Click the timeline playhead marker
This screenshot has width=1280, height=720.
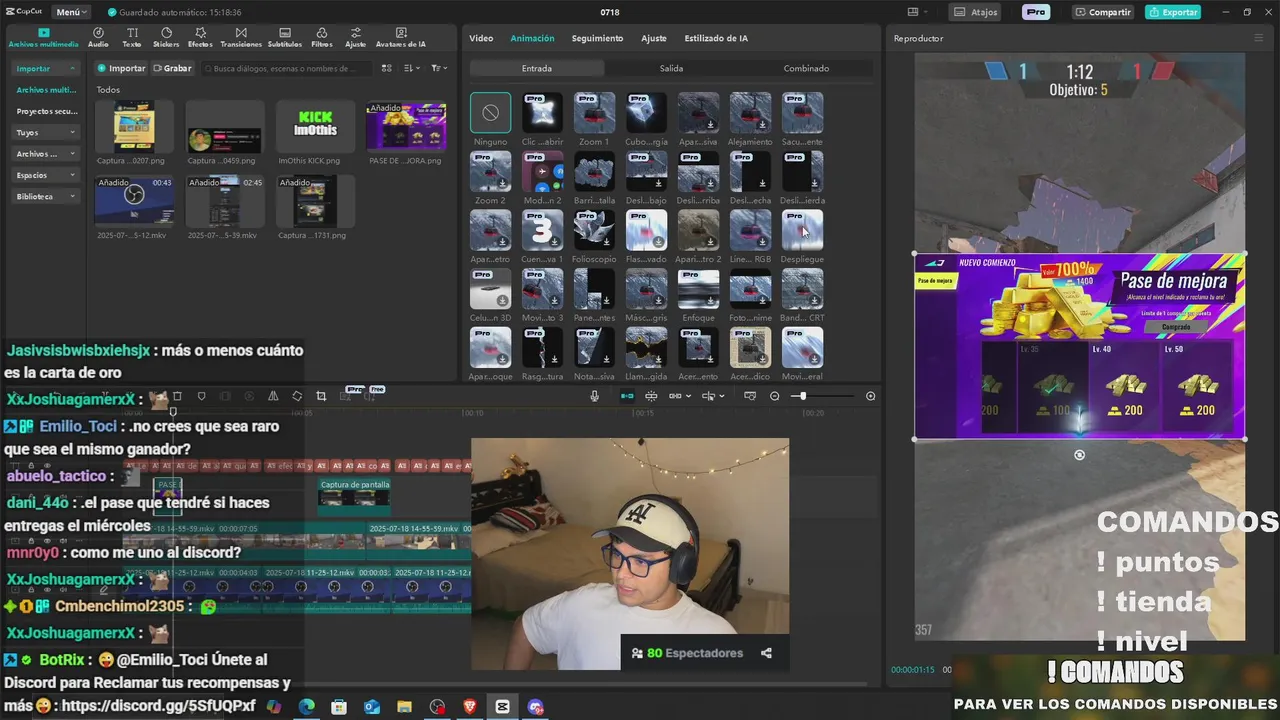[173, 411]
